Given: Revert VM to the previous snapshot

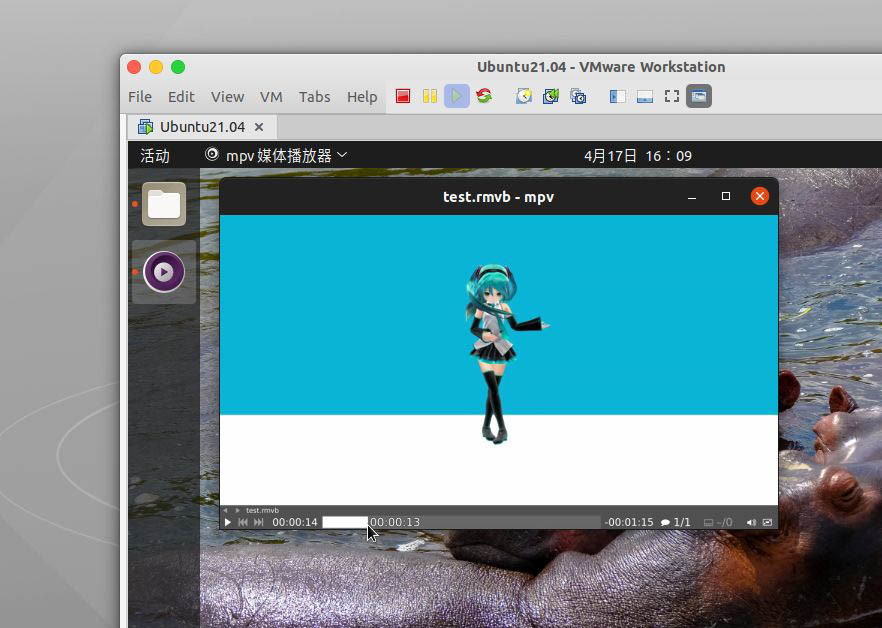Looking at the screenshot, I should pyautogui.click(x=551, y=97).
